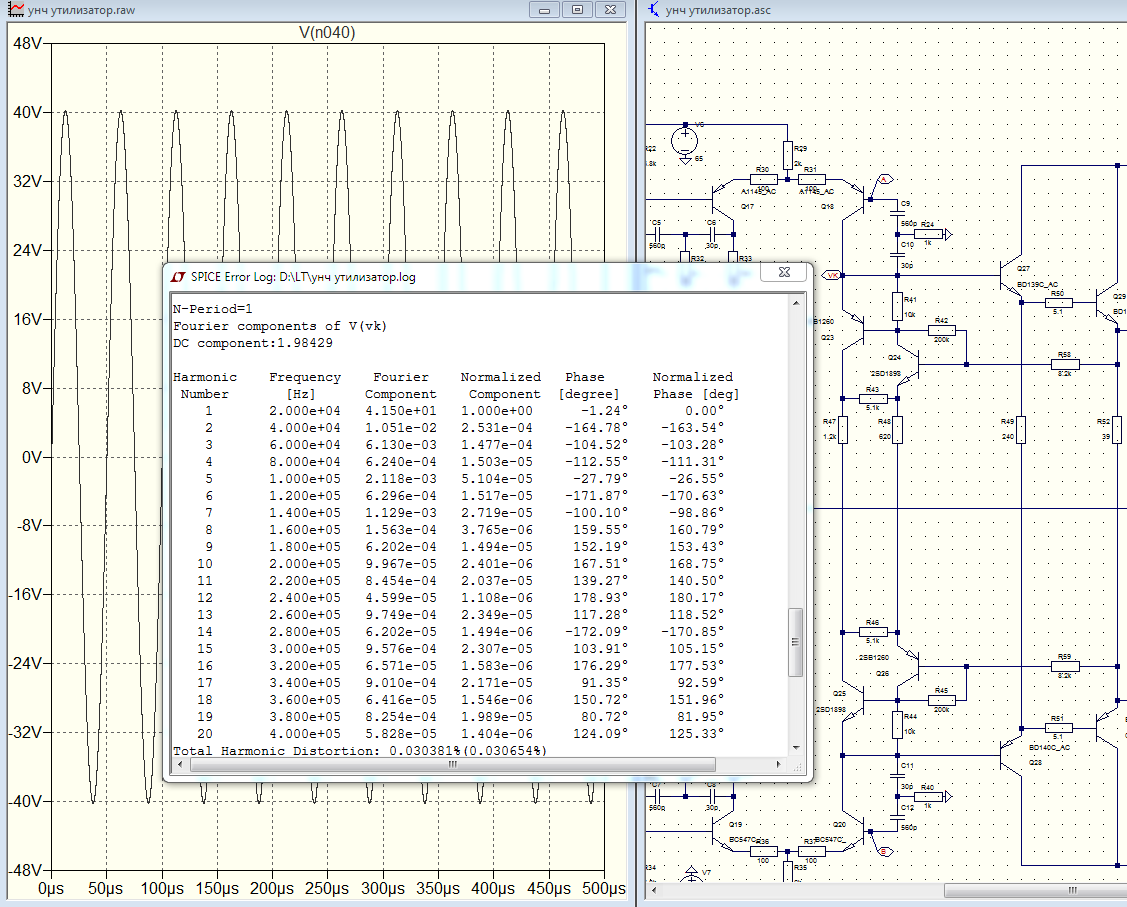This screenshot has width=1127, height=907.
Task: Click the net label A flag
Action: [x=883, y=179]
